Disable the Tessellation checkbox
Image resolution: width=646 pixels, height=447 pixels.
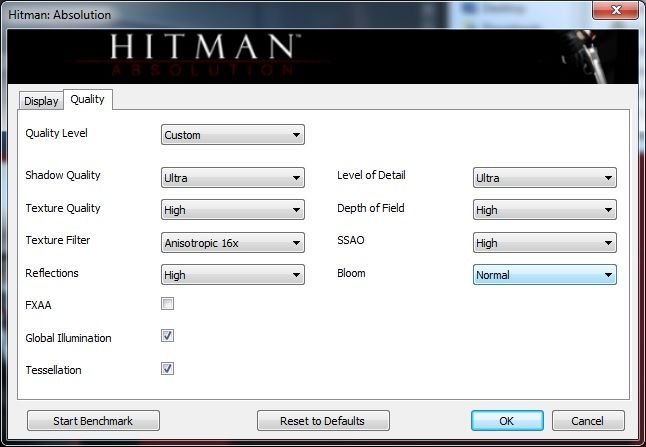(167, 368)
